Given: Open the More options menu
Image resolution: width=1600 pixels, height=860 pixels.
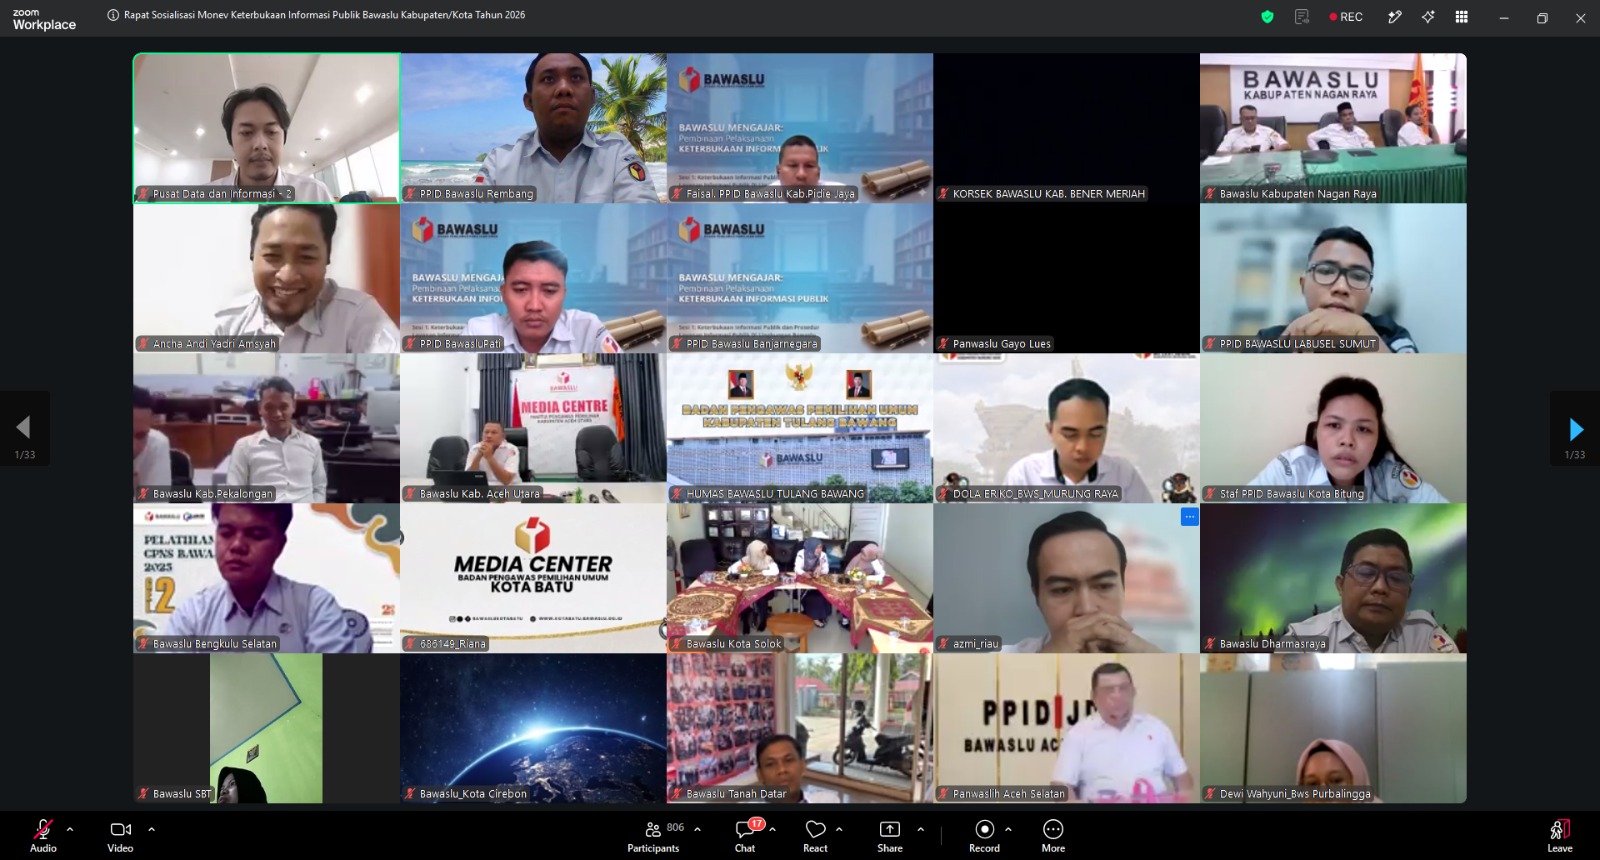Looking at the screenshot, I should [x=1053, y=835].
